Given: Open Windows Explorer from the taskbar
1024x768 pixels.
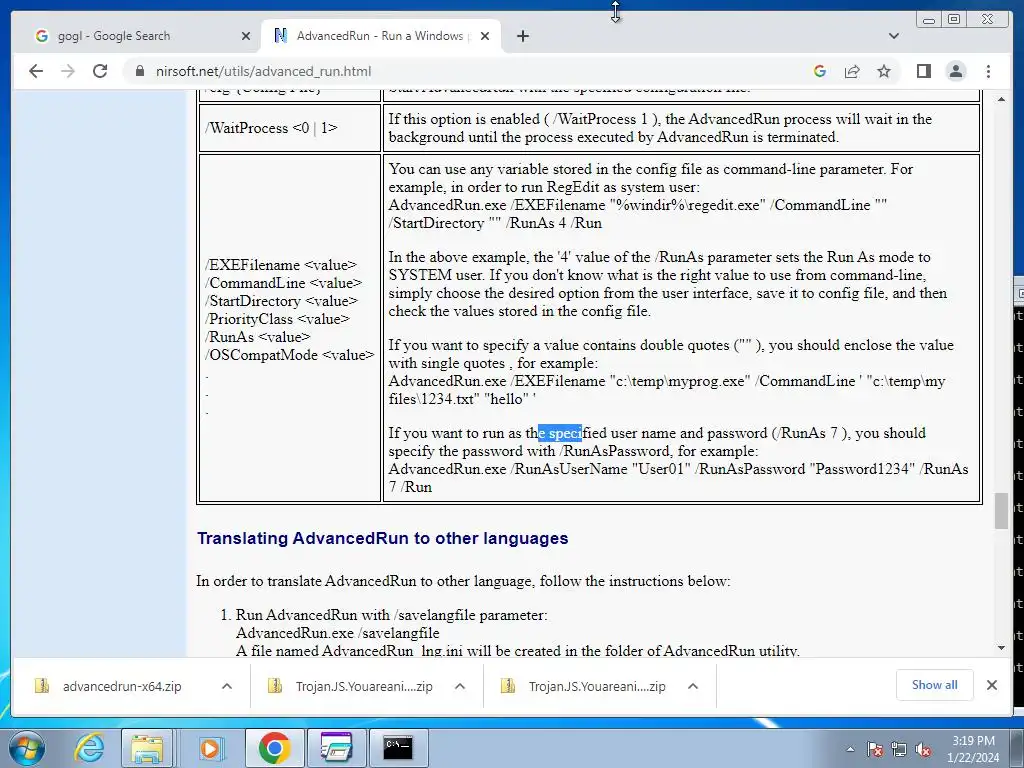Looking at the screenshot, I should coord(147,748).
